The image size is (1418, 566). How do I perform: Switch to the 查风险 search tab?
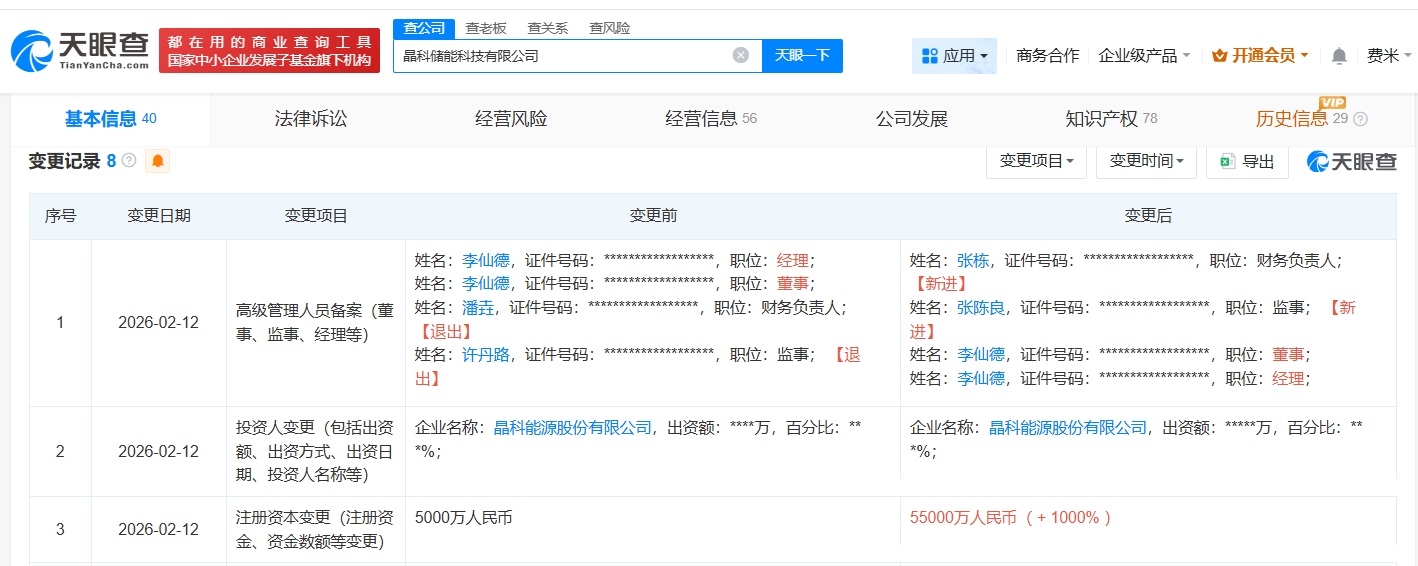point(609,28)
